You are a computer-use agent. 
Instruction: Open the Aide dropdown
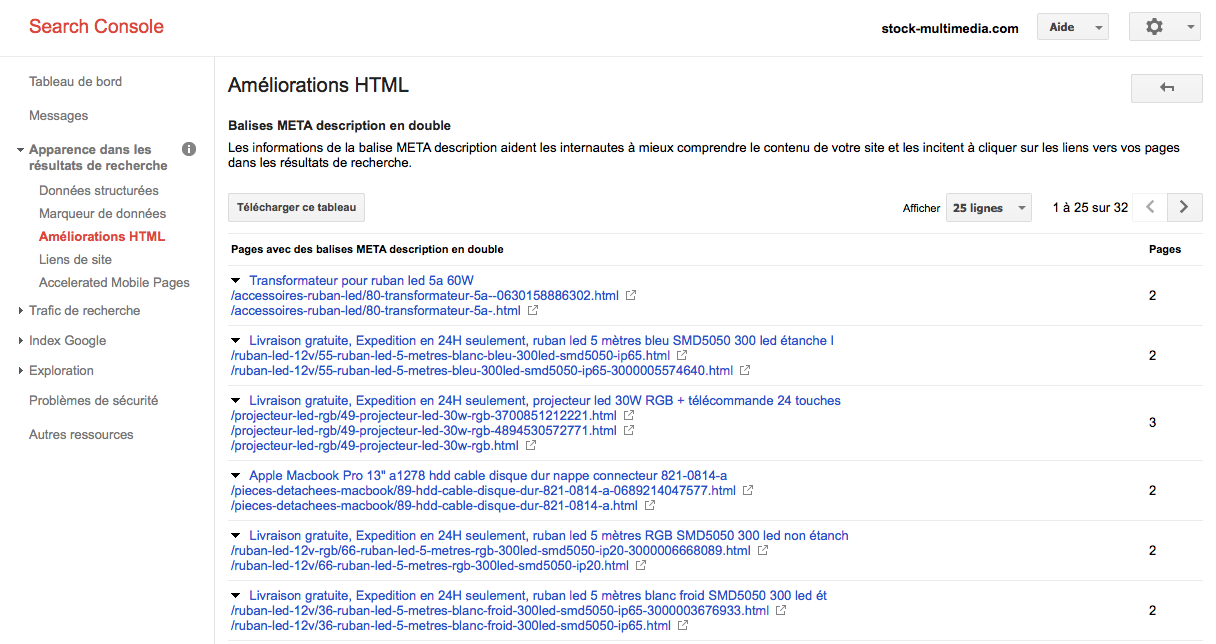coord(1072,27)
